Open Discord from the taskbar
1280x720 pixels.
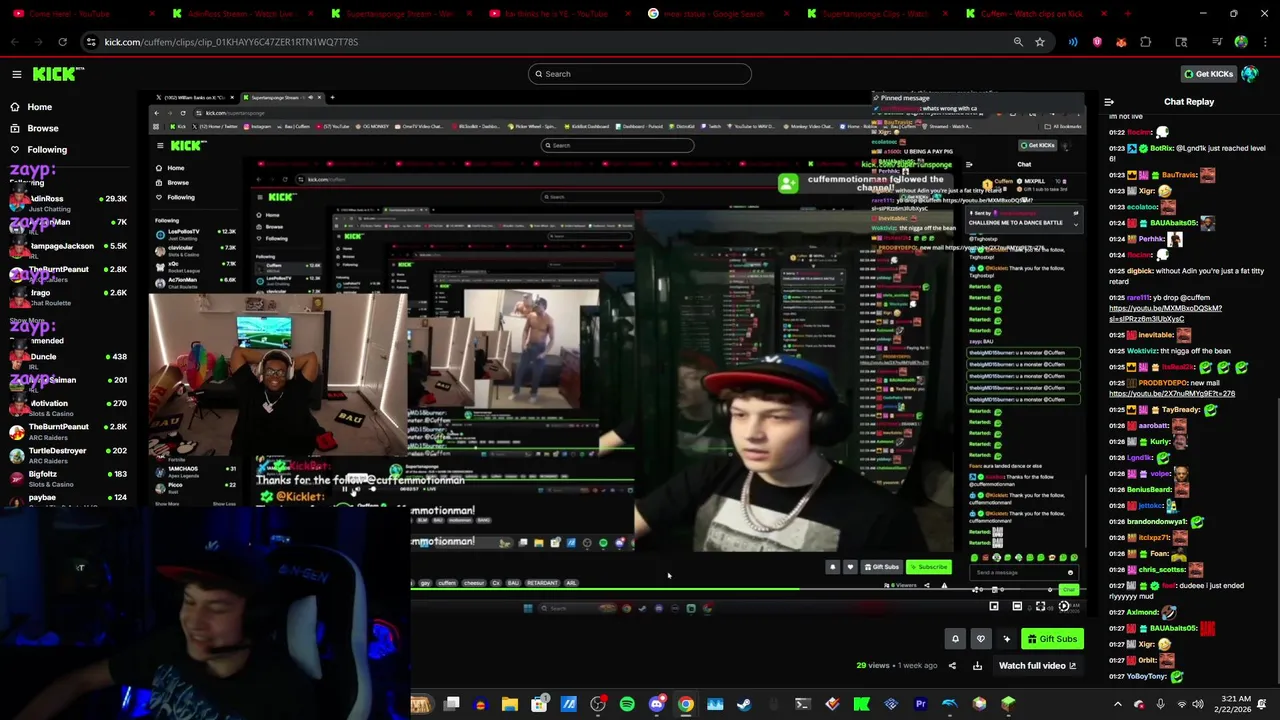(657, 705)
